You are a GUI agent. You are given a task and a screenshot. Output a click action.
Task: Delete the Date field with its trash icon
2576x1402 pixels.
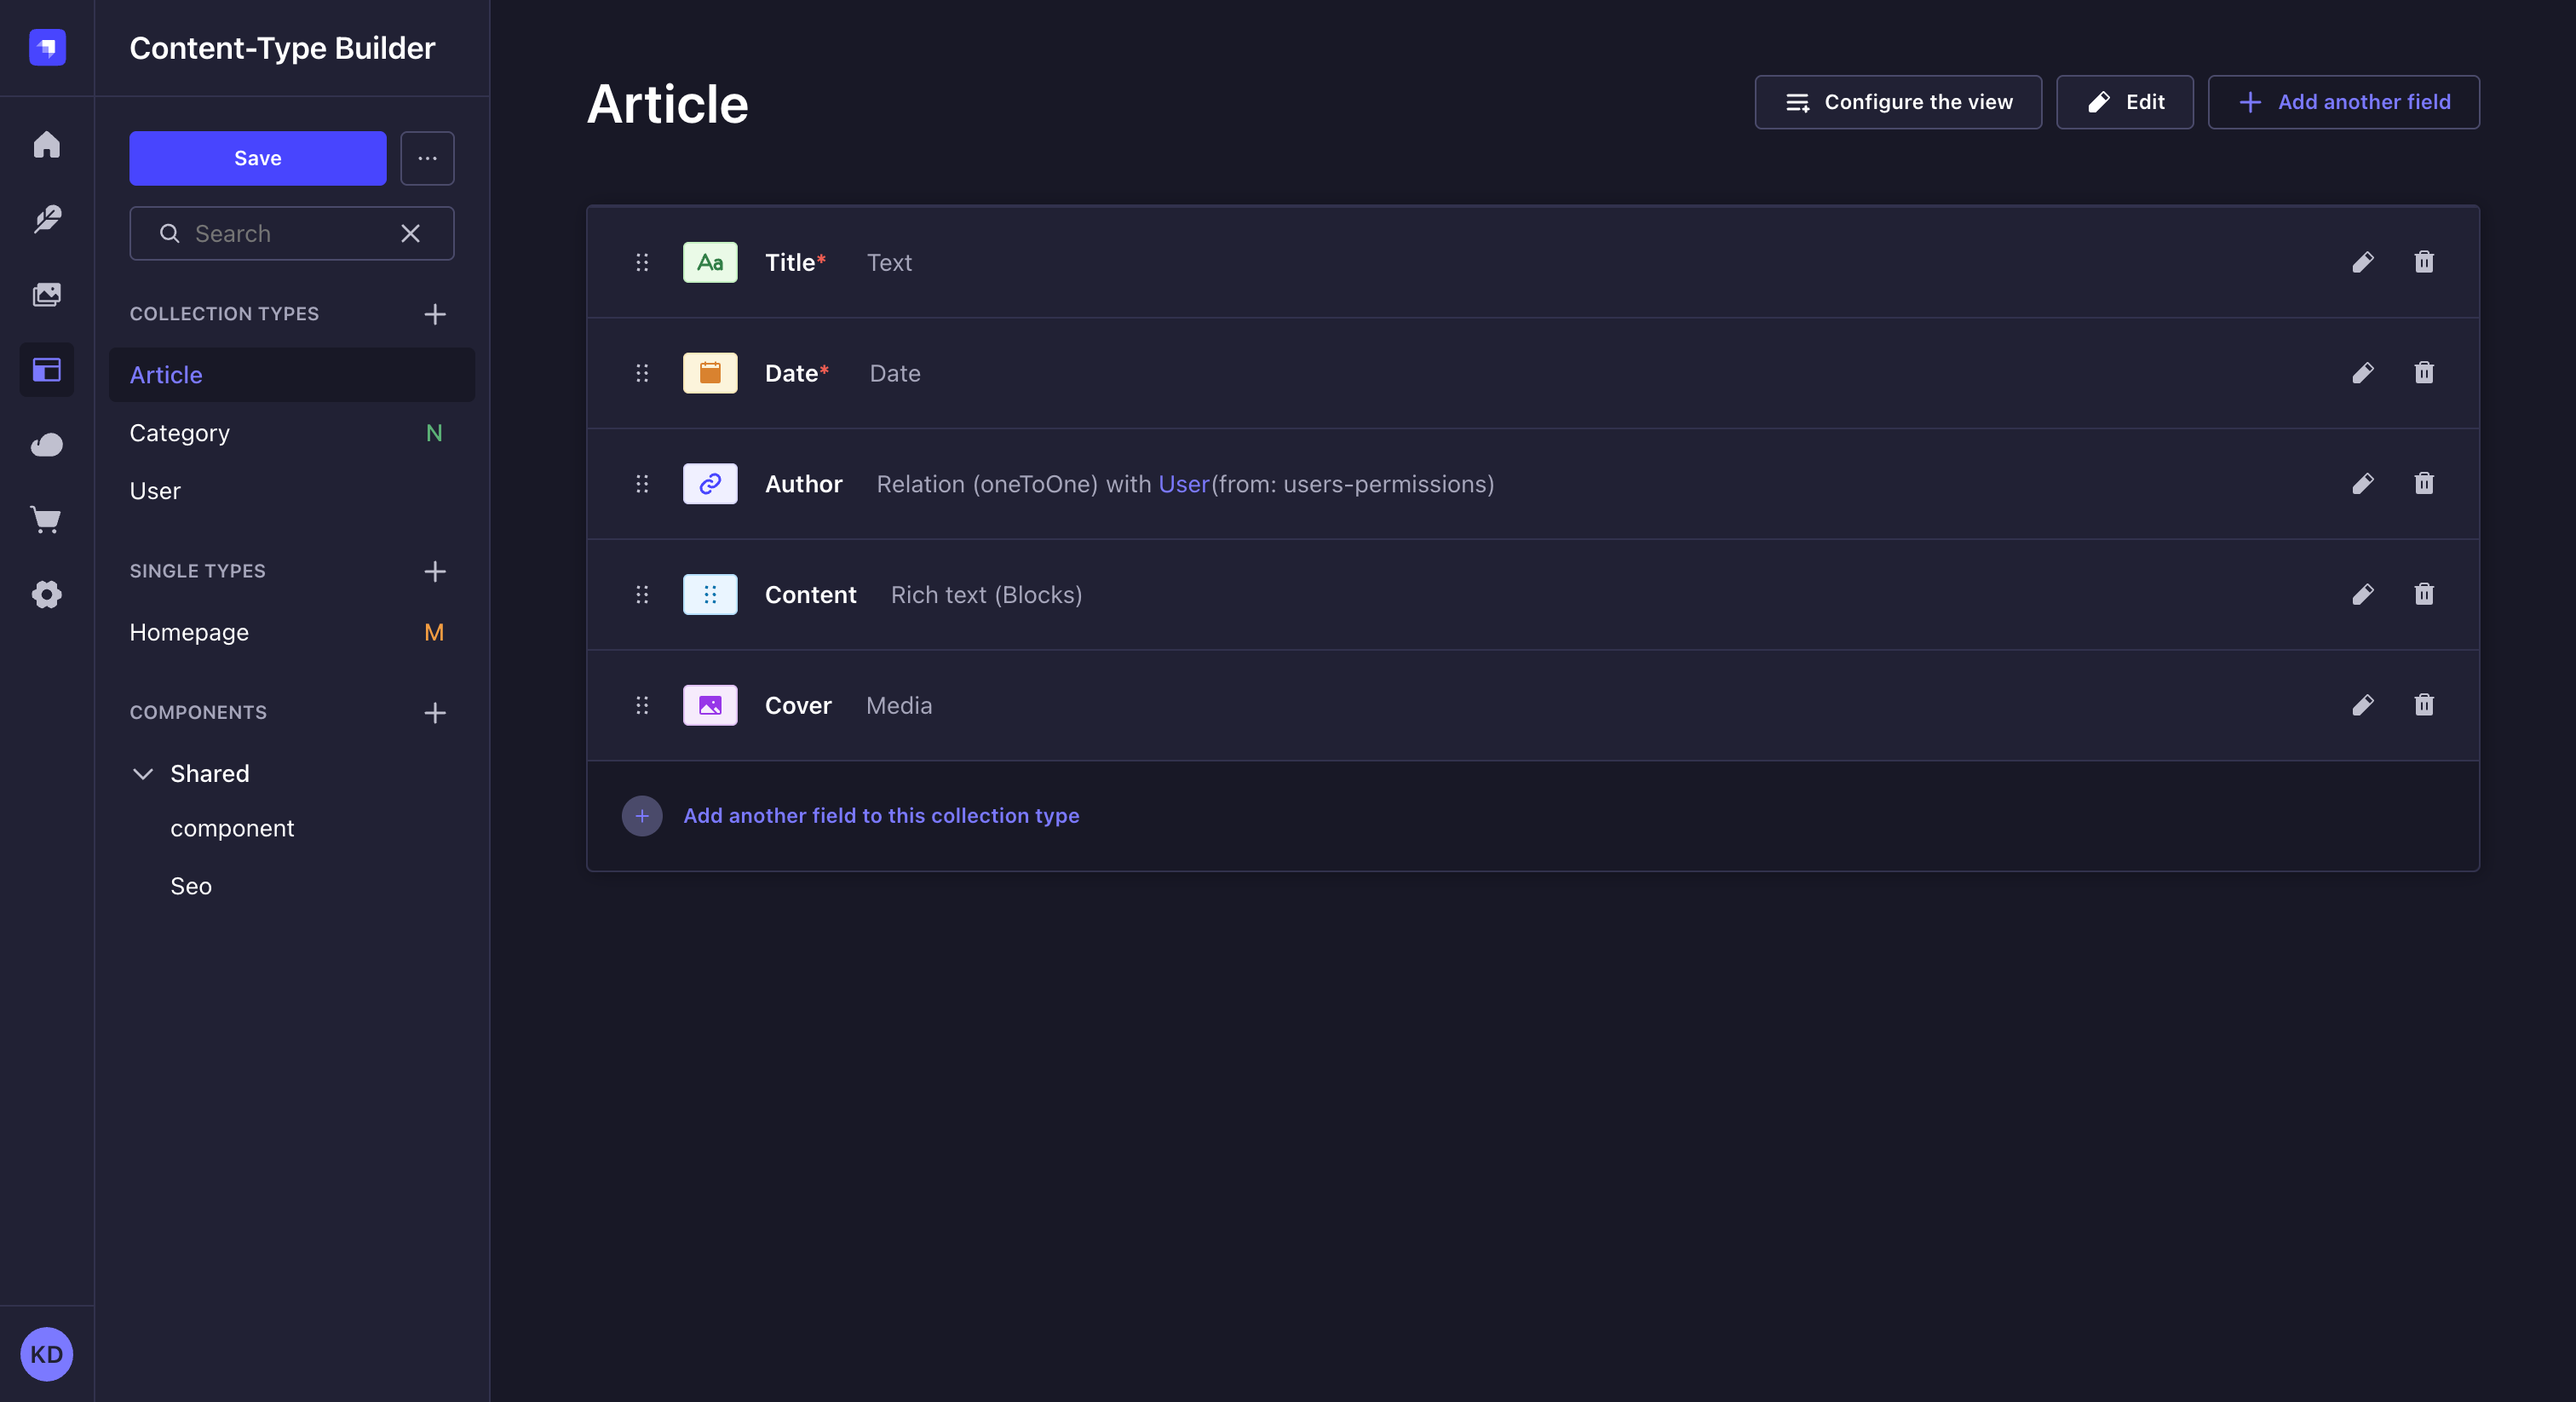pyautogui.click(x=2424, y=373)
